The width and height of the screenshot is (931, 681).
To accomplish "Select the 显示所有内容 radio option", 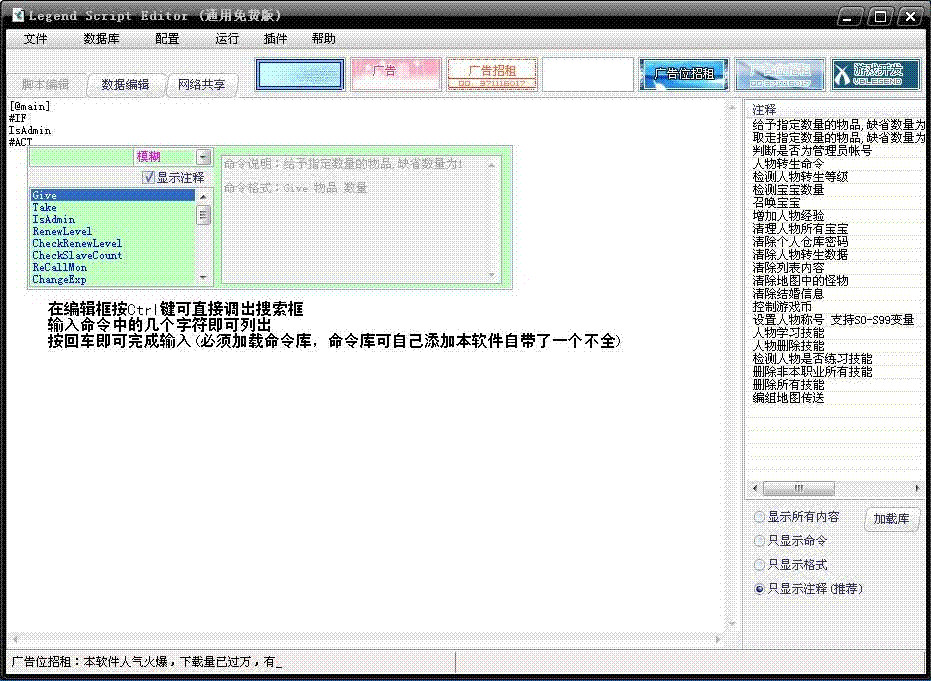I will (760, 517).
